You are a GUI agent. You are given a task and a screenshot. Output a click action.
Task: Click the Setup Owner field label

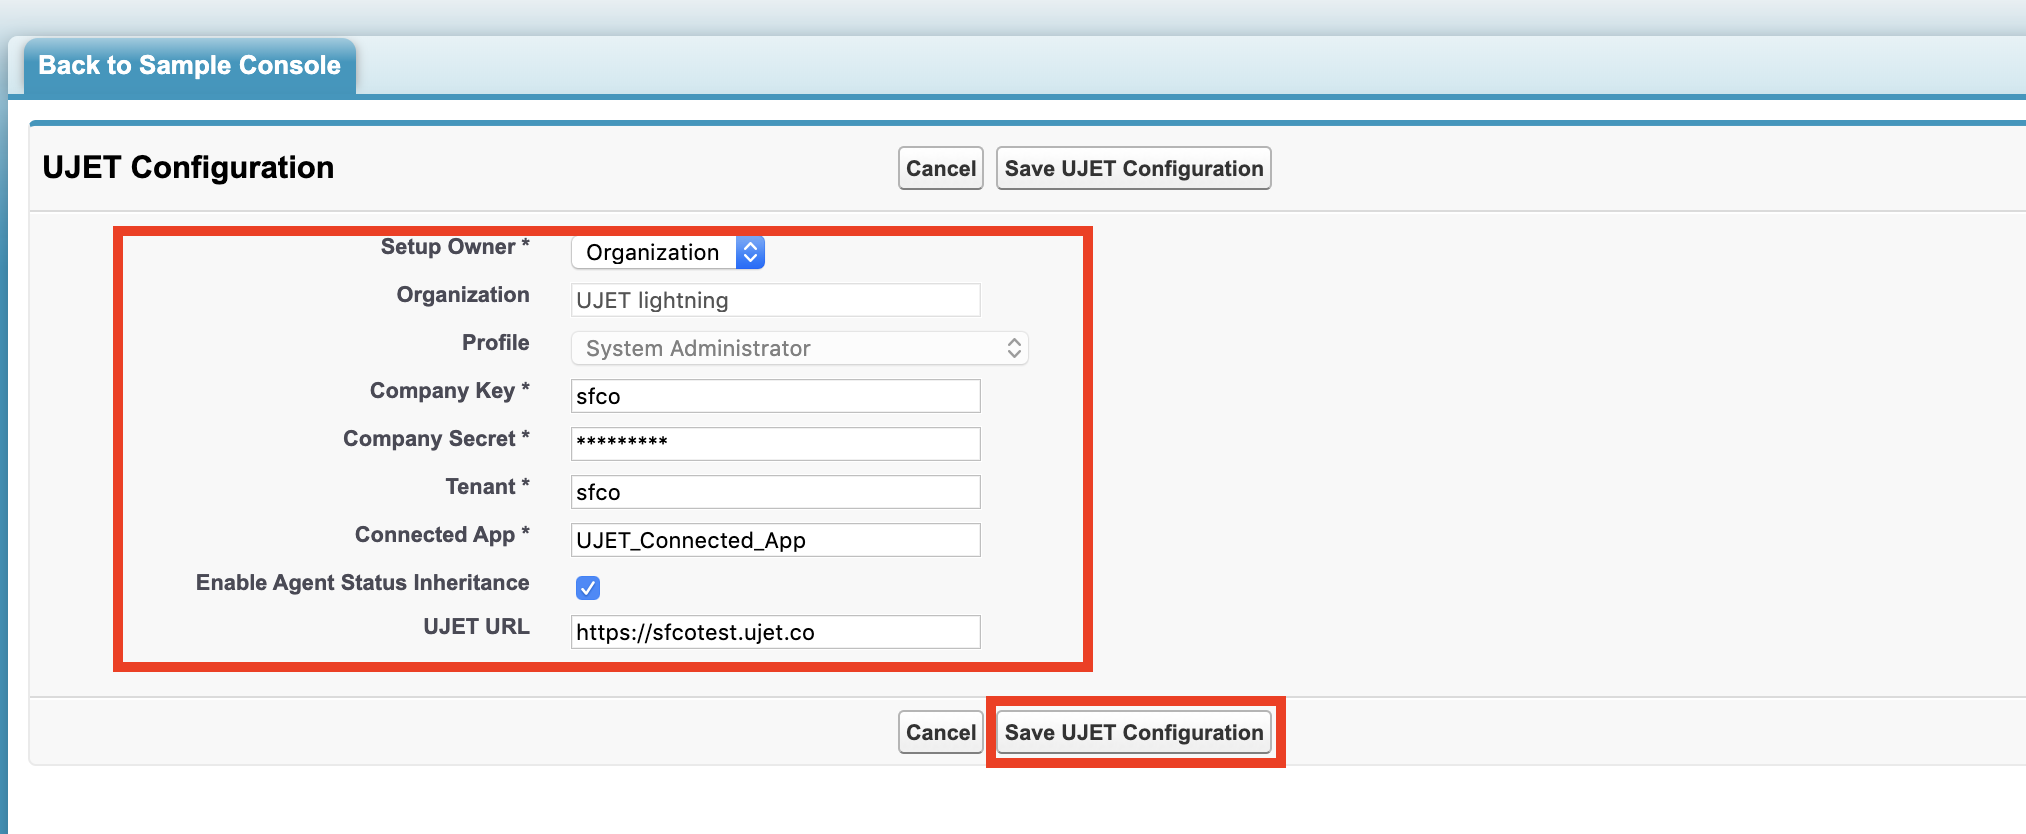[448, 247]
